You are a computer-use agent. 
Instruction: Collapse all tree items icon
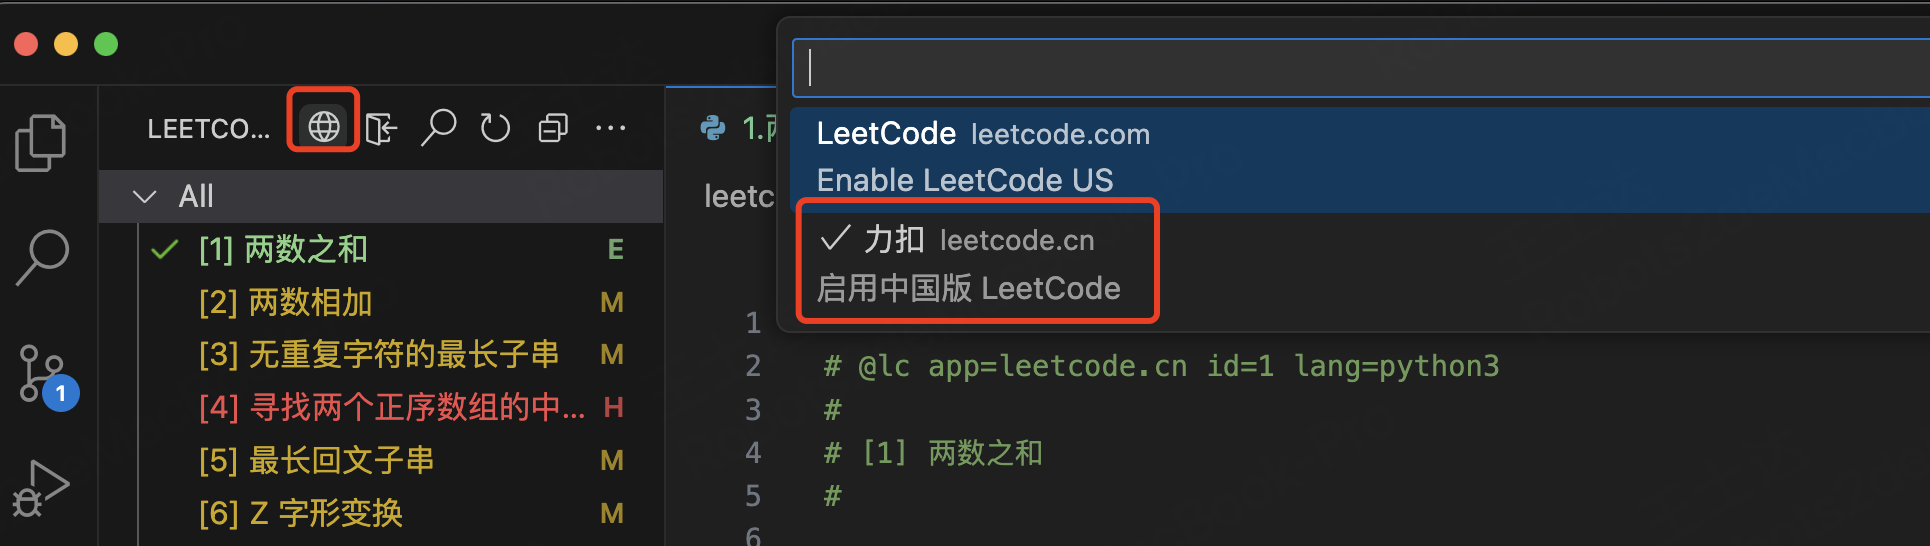point(553,128)
